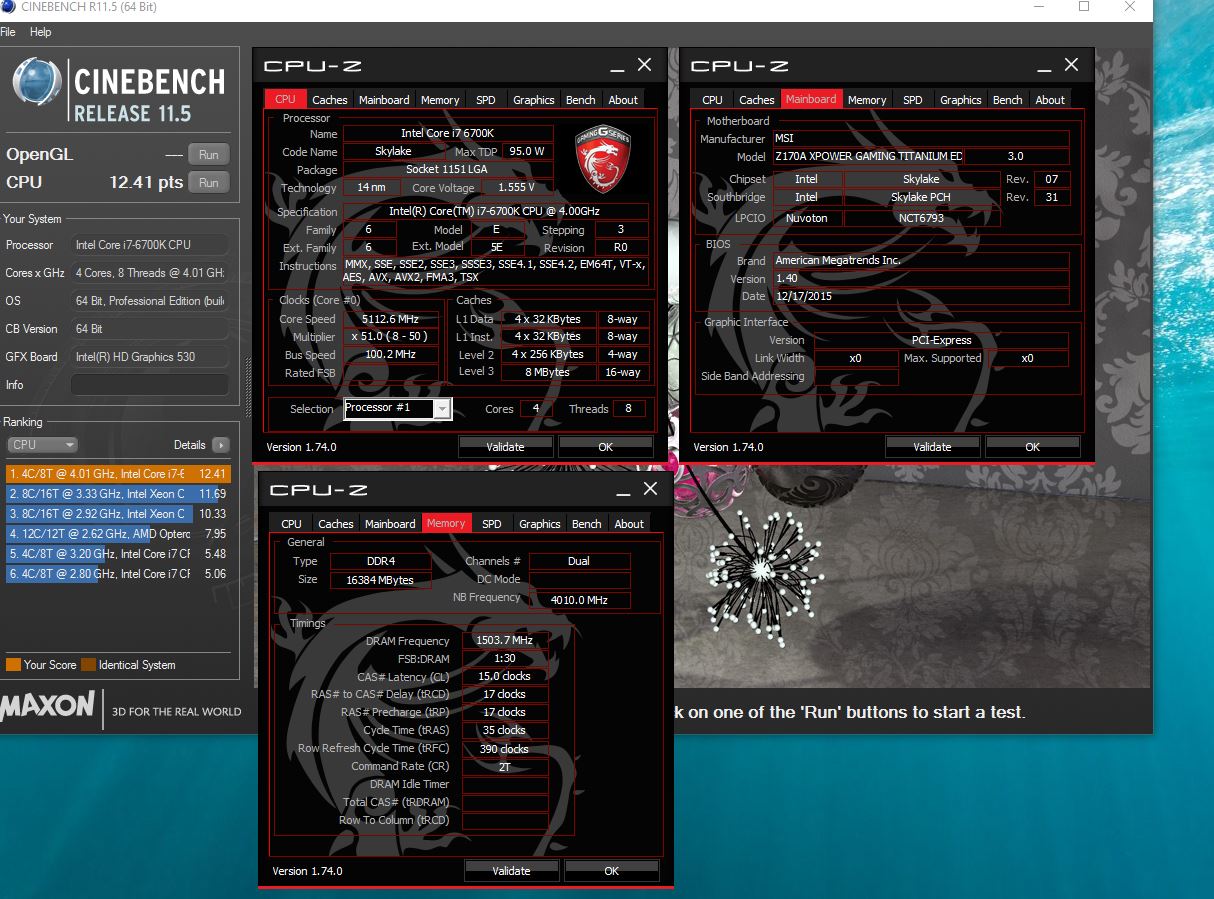Click the Details arrow button in Ranking
The height and width of the screenshot is (899, 1214).
click(x=220, y=445)
